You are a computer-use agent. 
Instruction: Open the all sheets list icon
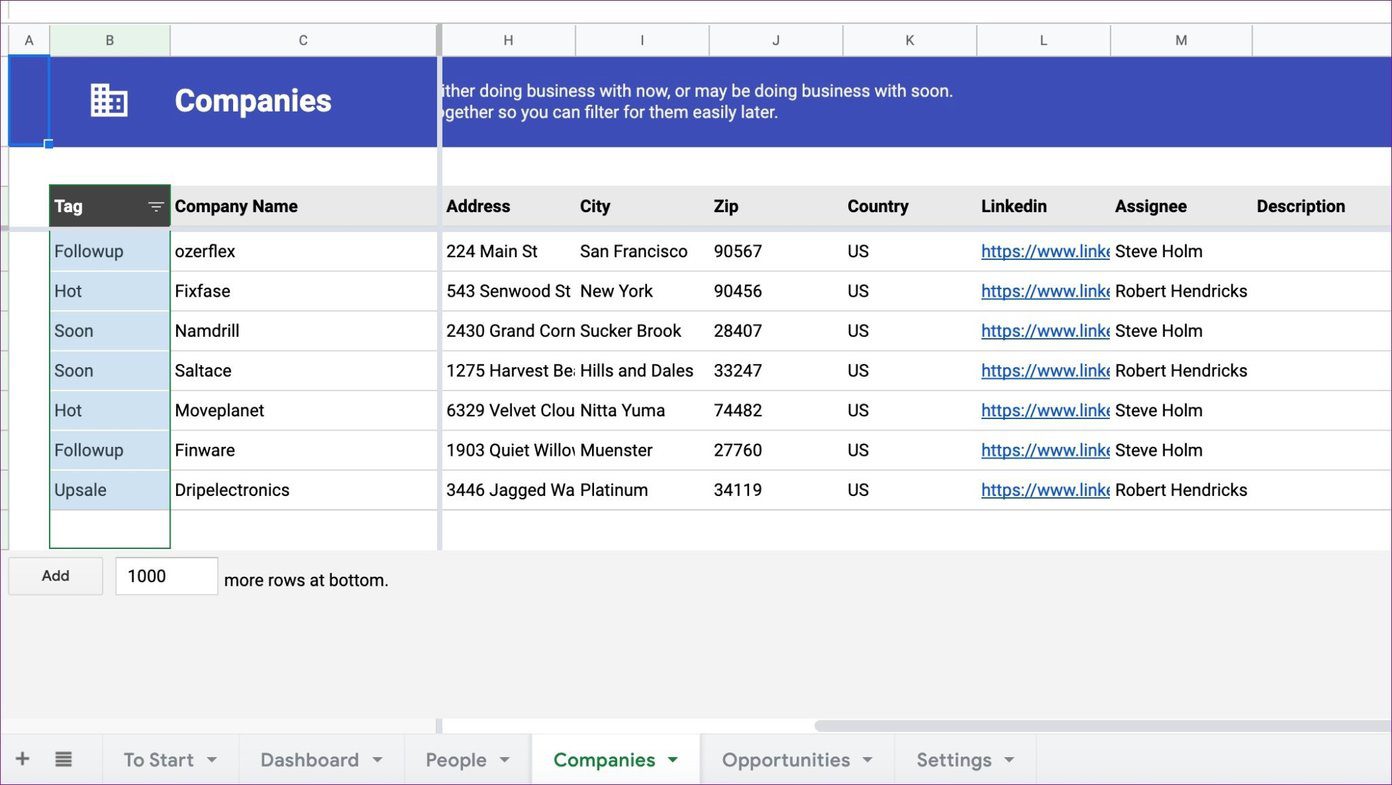click(63, 759)
